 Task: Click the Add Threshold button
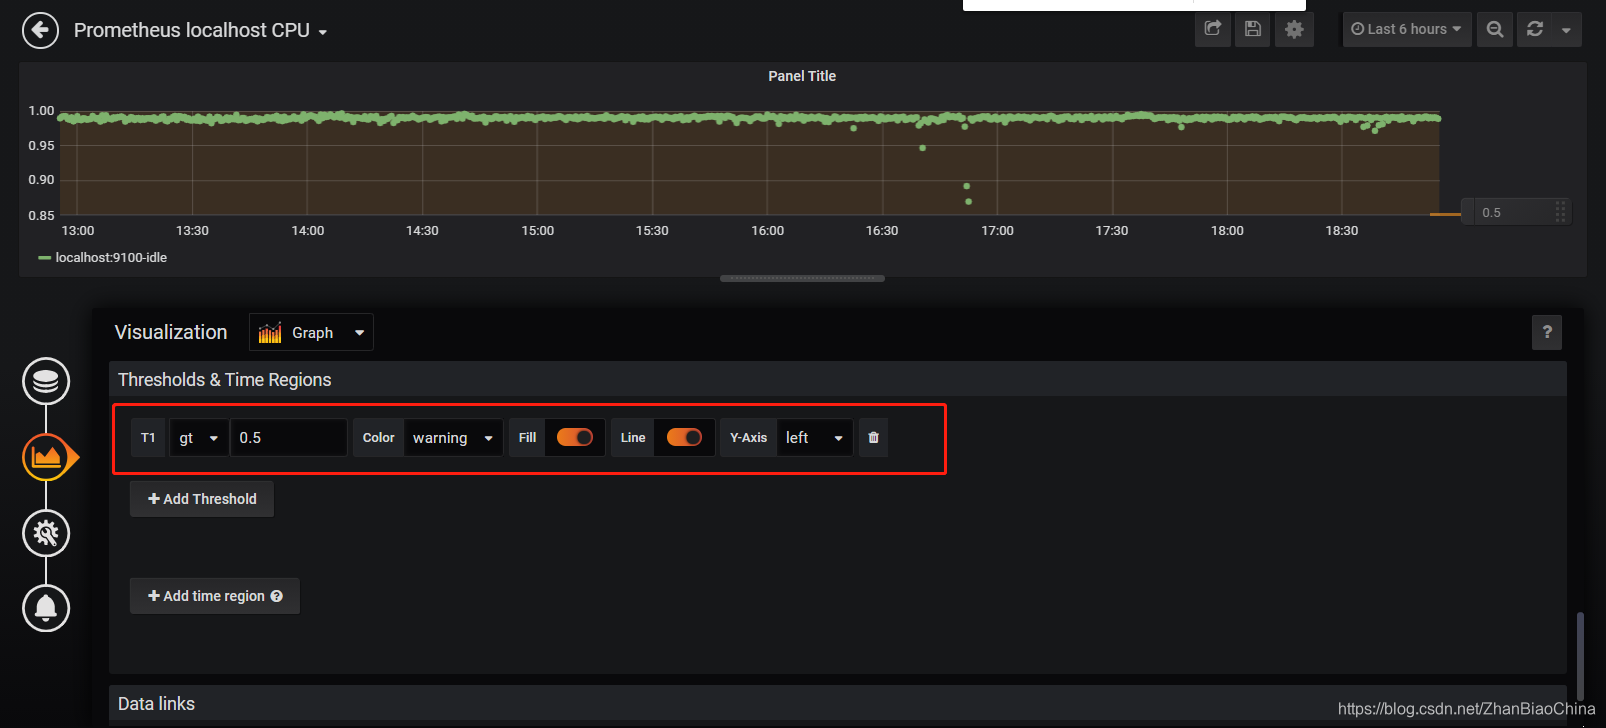click(202, 499)
